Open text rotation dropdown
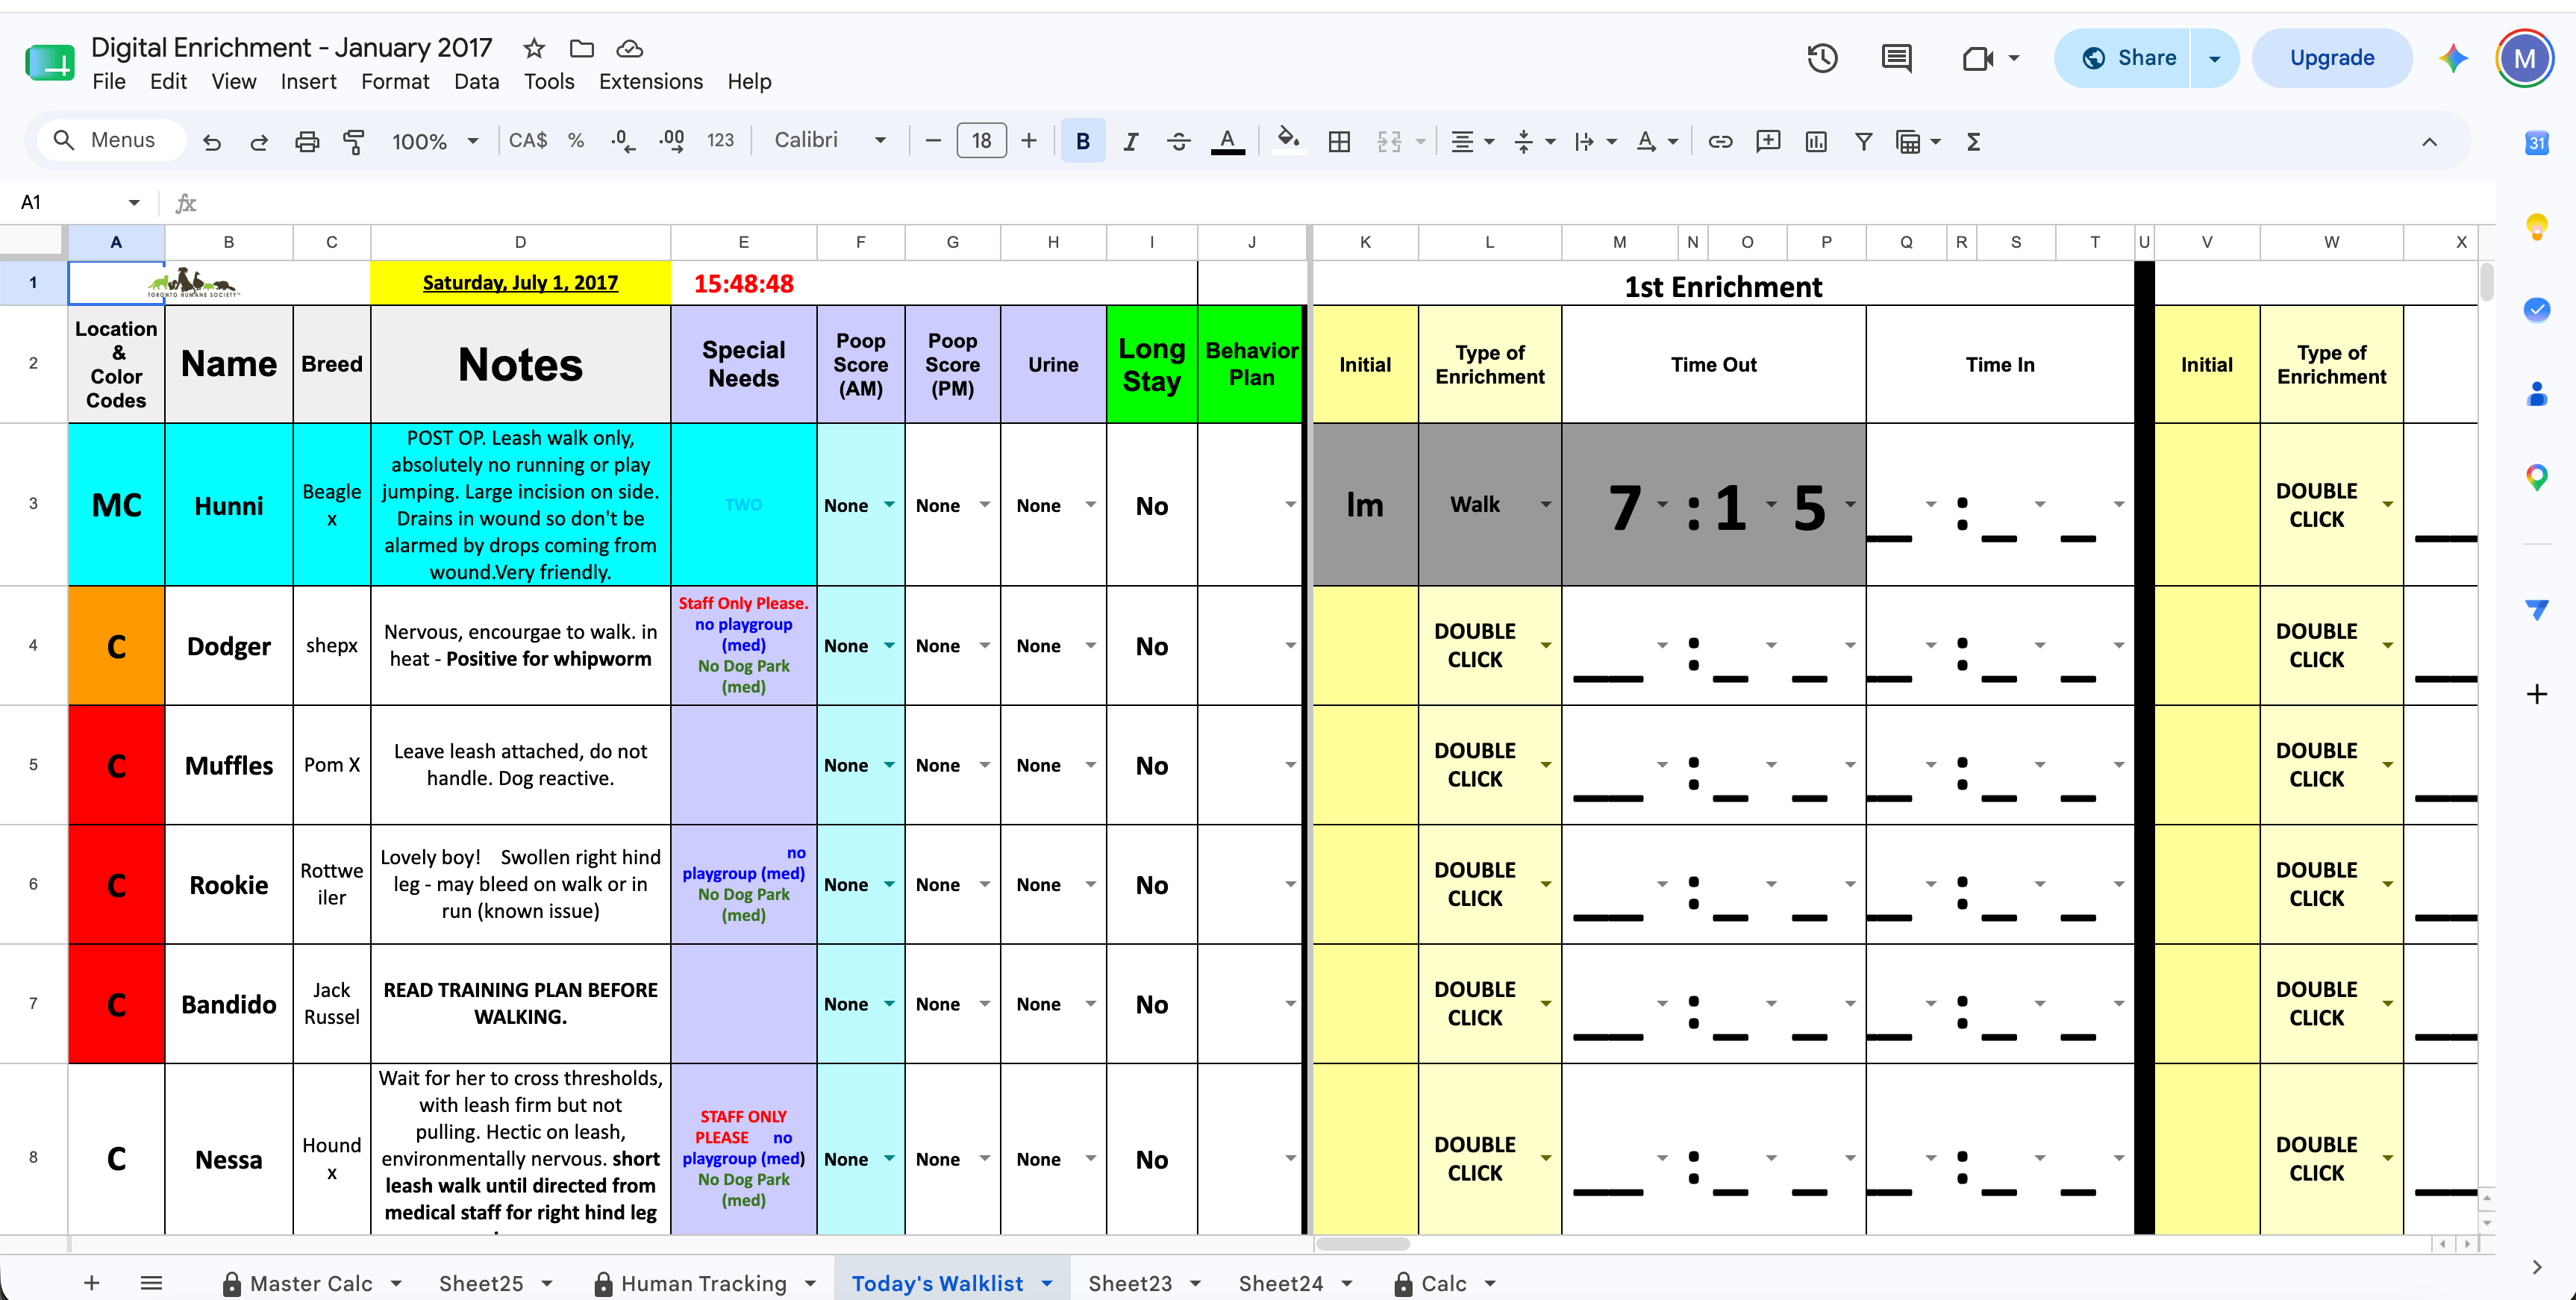Viewport: 2576px width, 1300px height. tap(1656, 142)
